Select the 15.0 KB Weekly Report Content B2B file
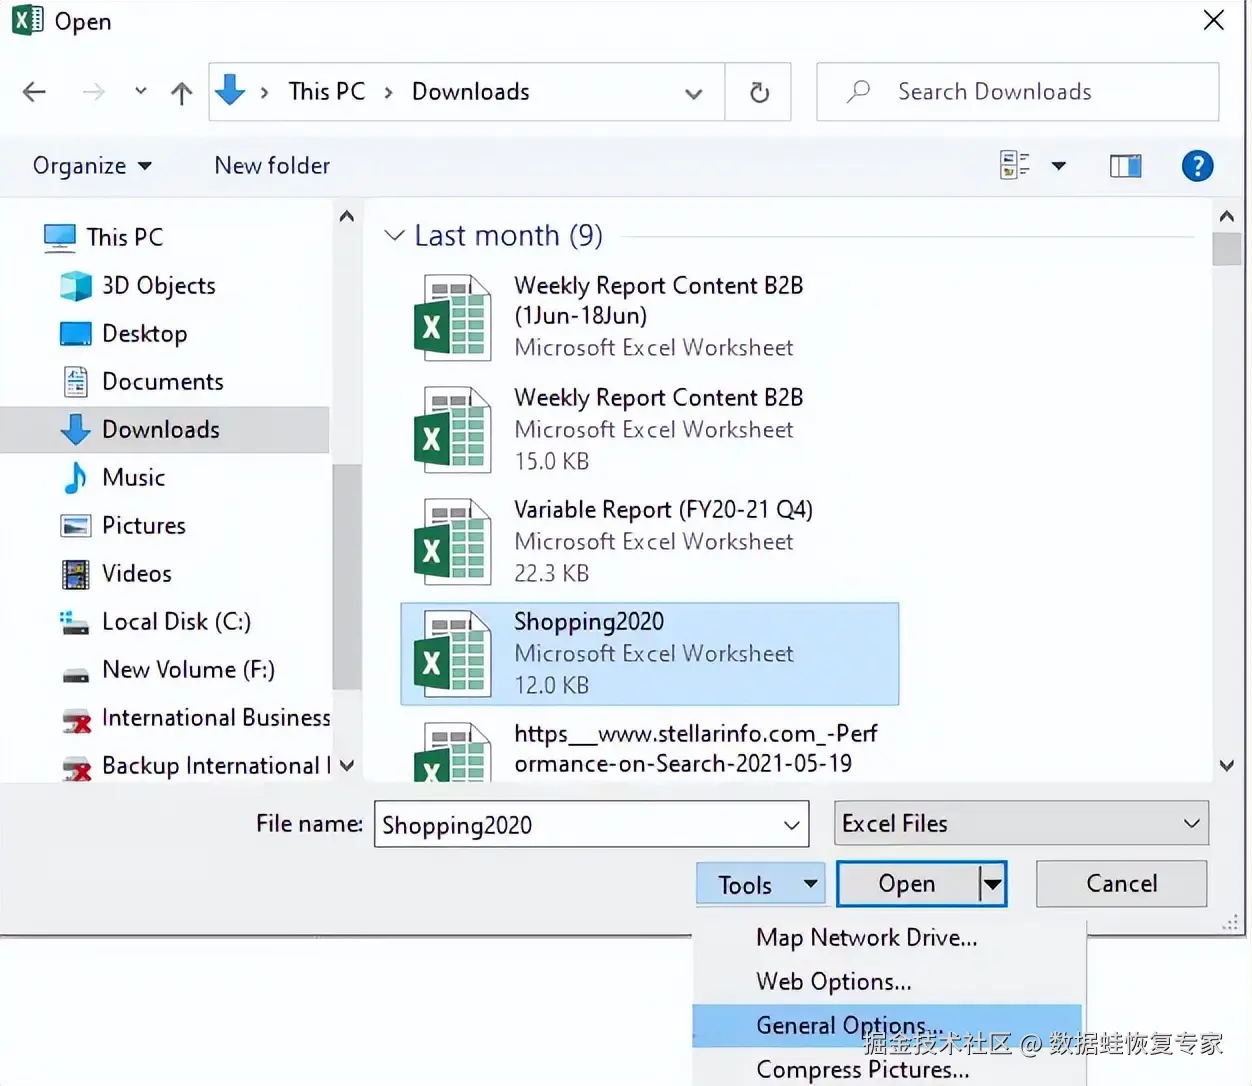The width and height of the screenshot is (1252, 1086). pyautogui.click(x=650, y=429)
